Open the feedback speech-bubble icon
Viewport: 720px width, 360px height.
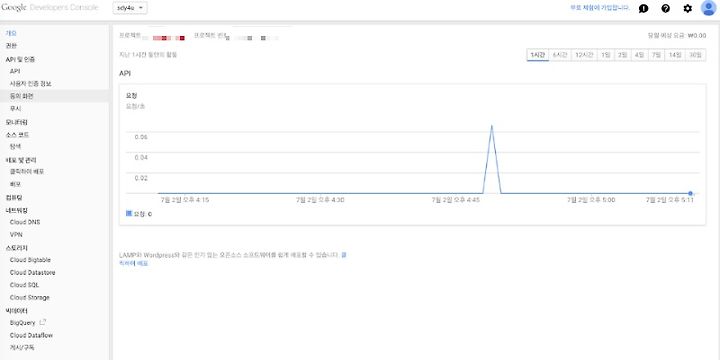[643, 8]
